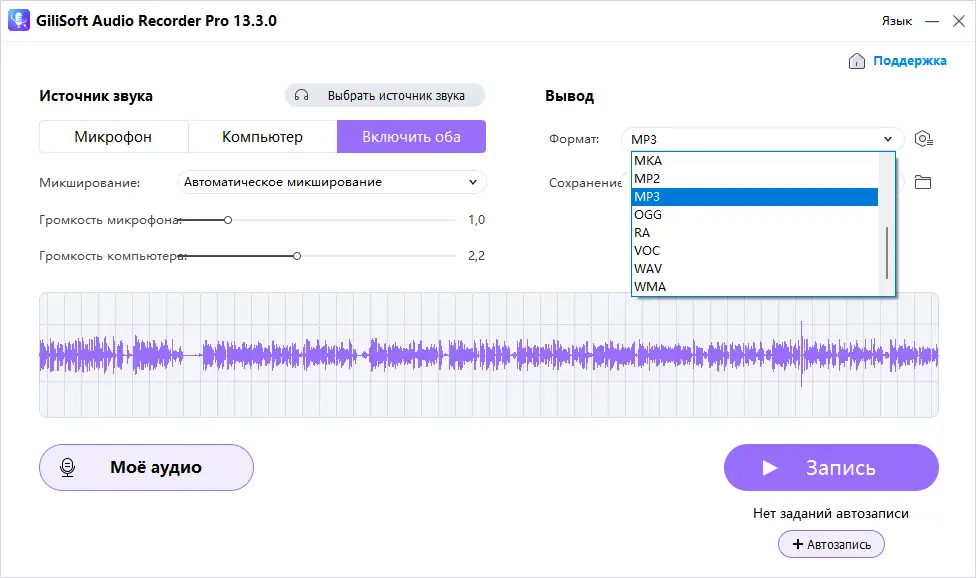Click the format list scrollbar thumb

click(x=886, y=253)
